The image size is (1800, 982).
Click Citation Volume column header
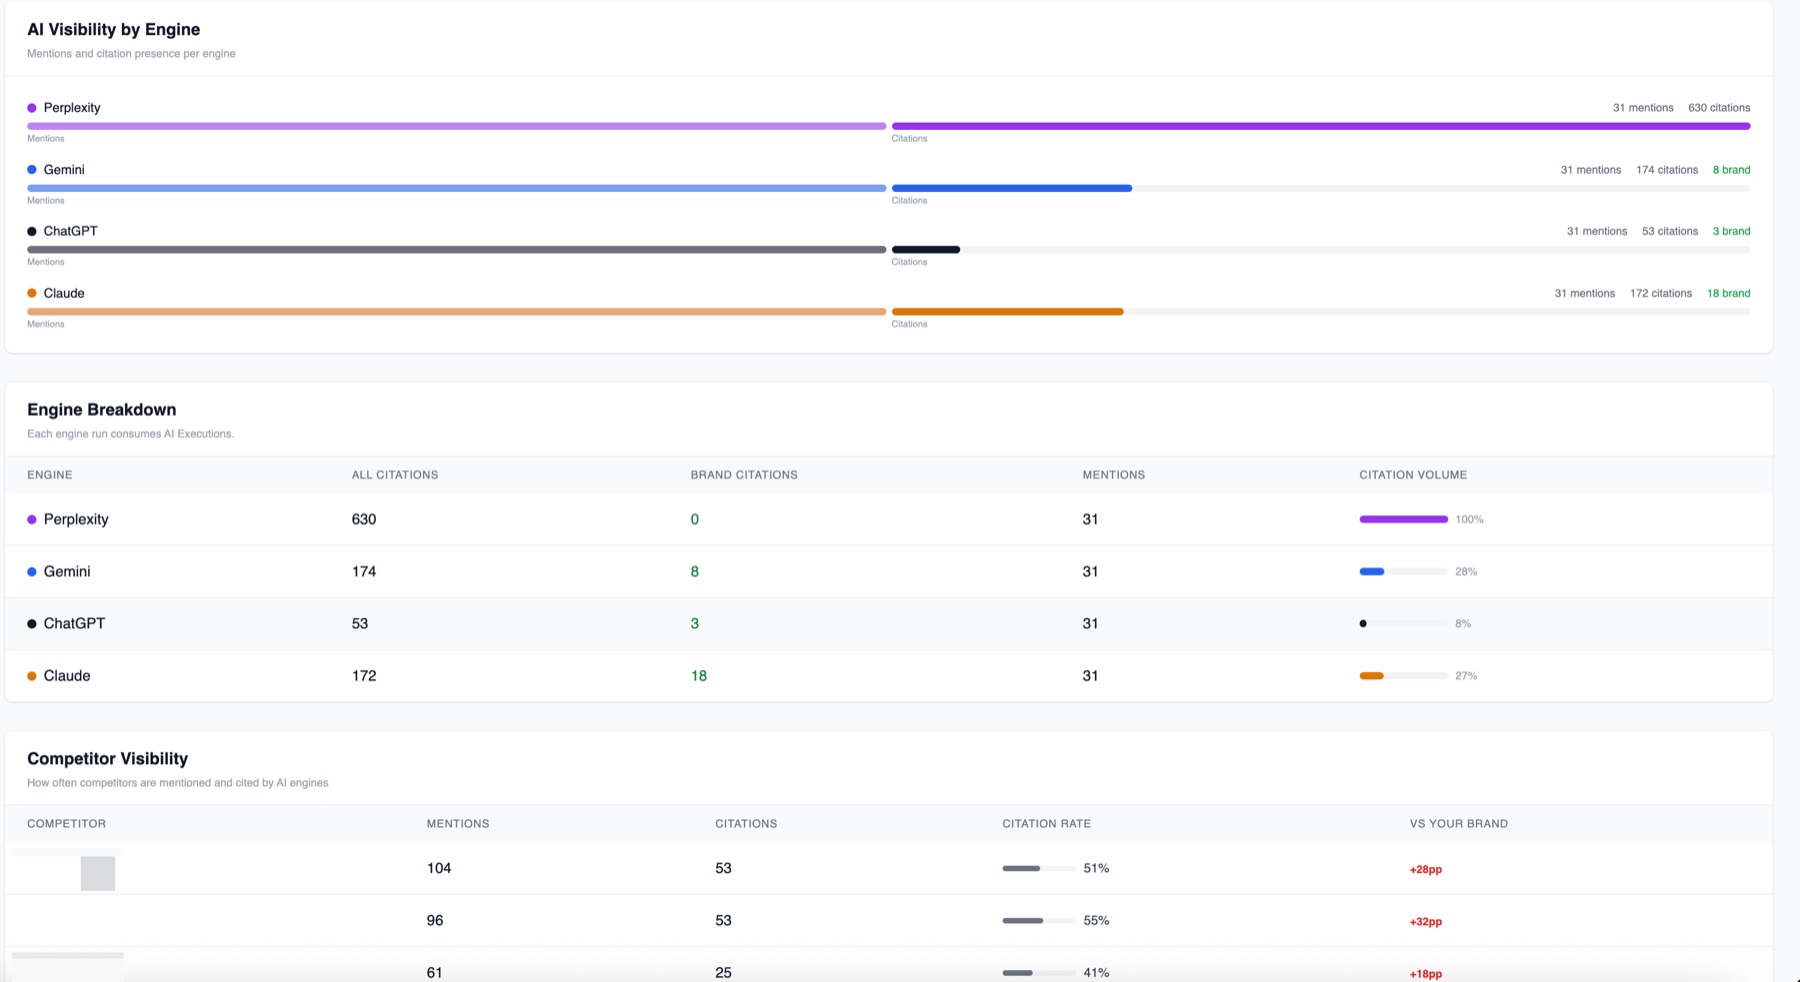click(1413, 475)
